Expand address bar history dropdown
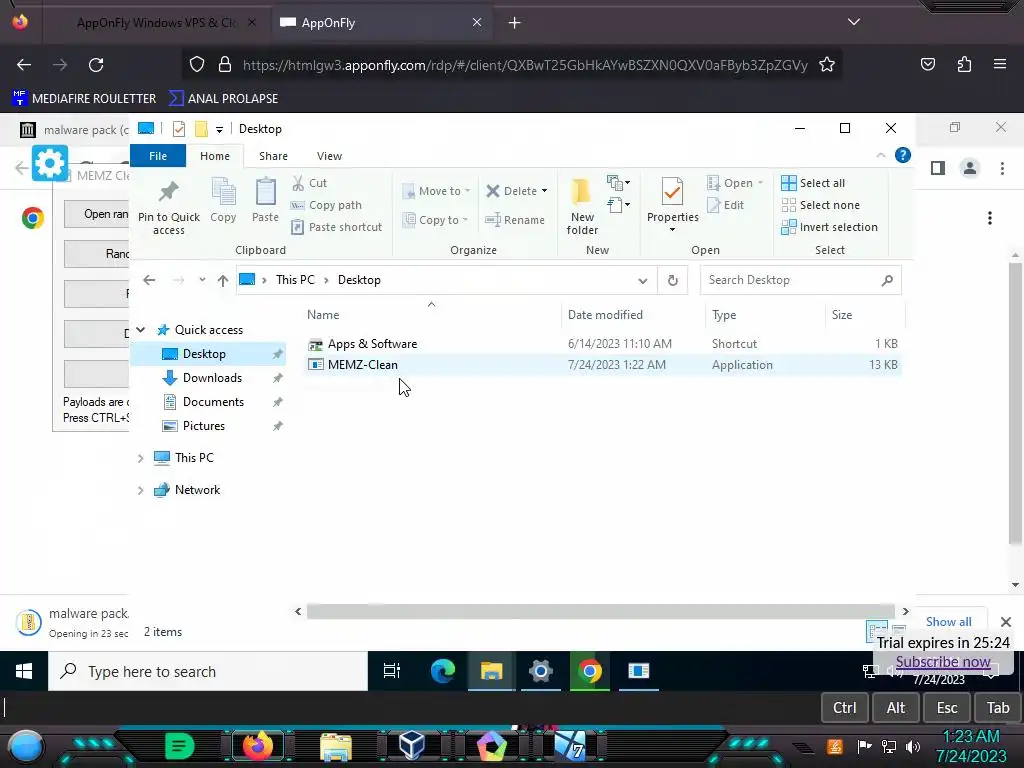The image size is (1024, 768). 643,280
